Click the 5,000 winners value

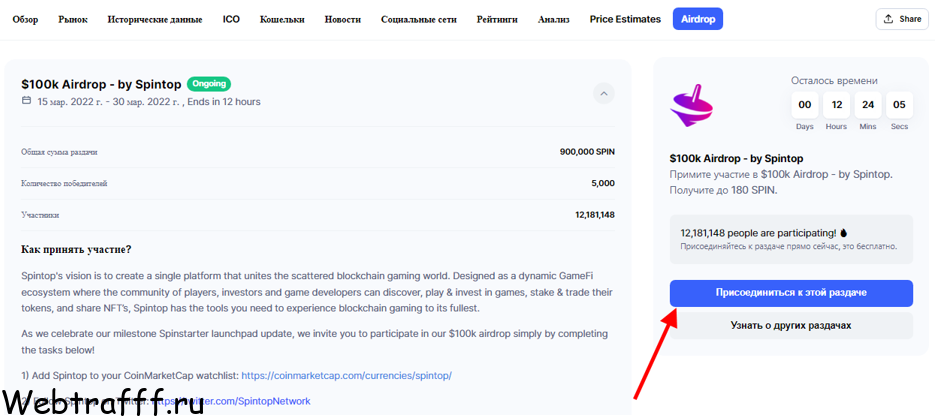(603, 184)
